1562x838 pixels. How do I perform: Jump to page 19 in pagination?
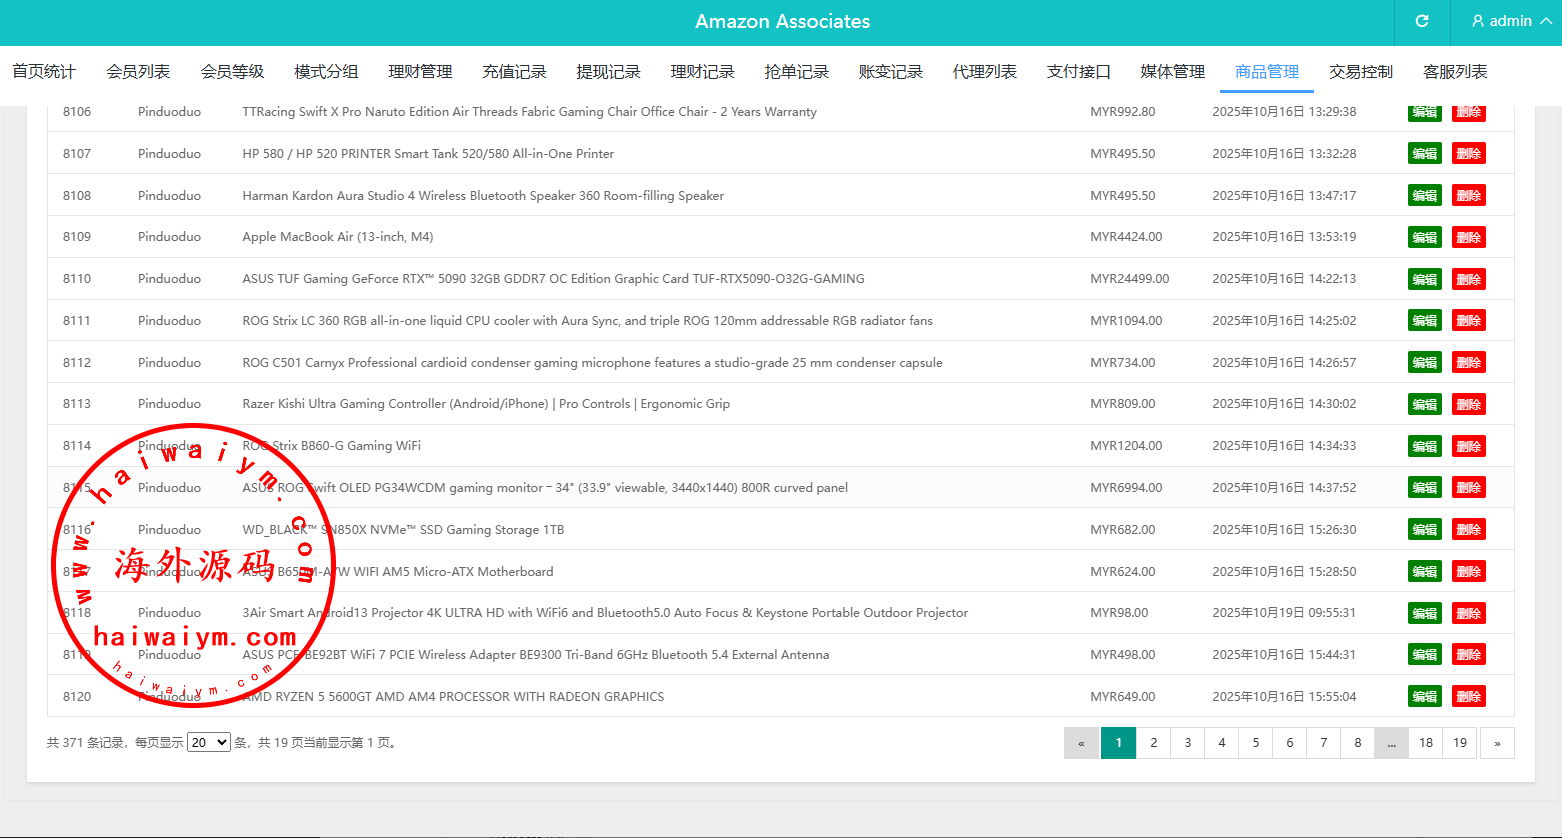pos(1460,743)
